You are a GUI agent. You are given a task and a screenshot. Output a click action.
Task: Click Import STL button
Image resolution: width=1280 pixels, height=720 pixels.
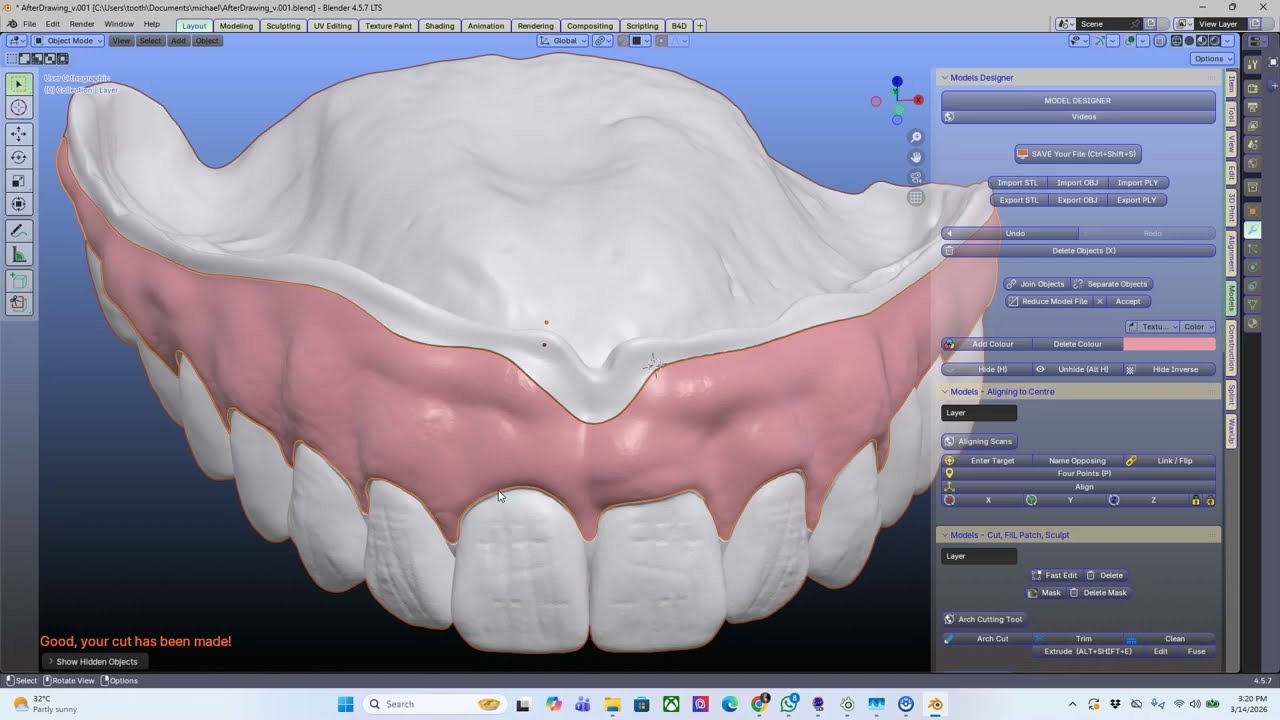(1017, 183)
